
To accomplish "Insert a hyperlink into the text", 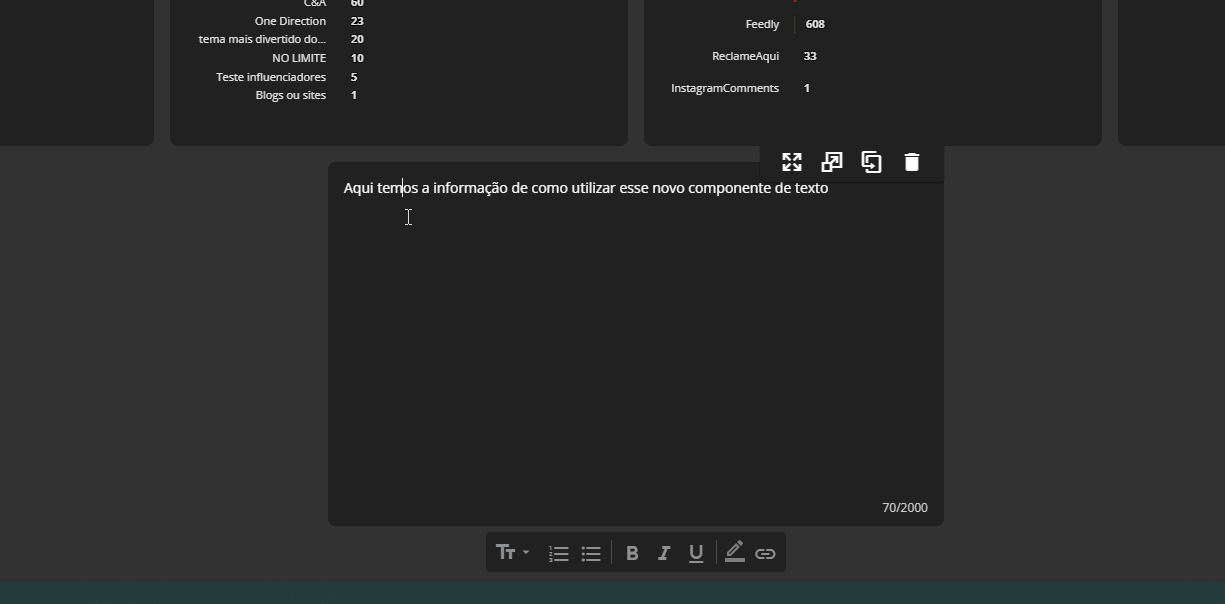I will coord(765,553).
